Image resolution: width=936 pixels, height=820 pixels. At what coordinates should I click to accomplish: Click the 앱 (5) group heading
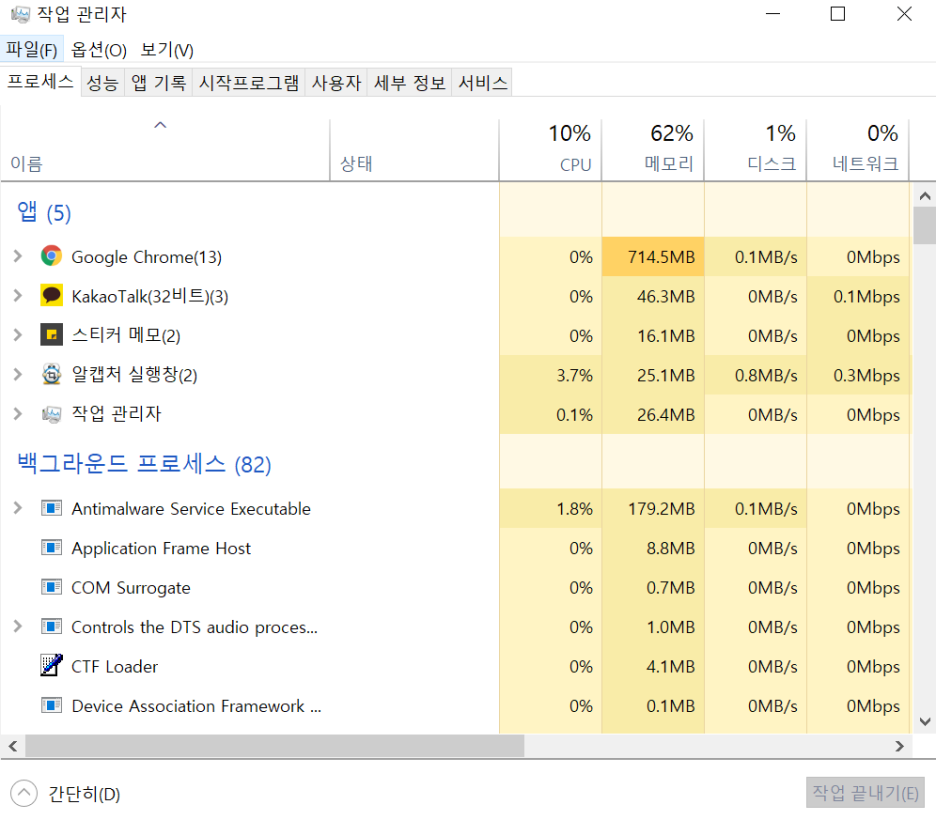point(44,212)
